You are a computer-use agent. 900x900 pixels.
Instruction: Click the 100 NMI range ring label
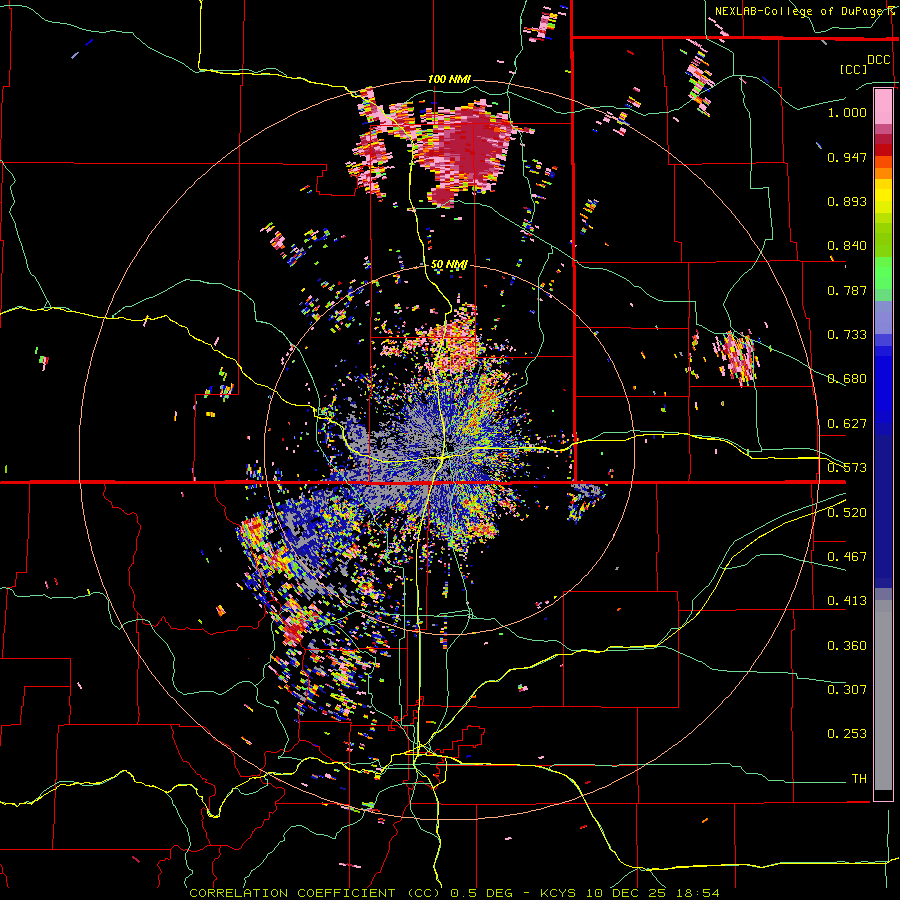[449, 79]
